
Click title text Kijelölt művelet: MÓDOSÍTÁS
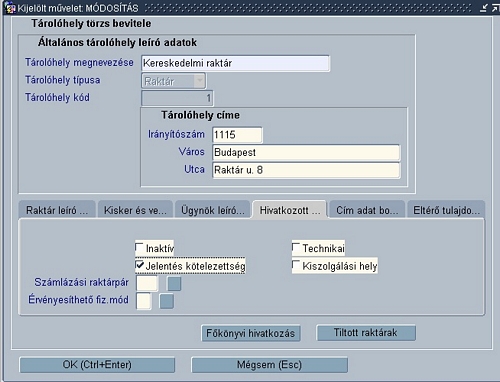[x=78, y=8]
